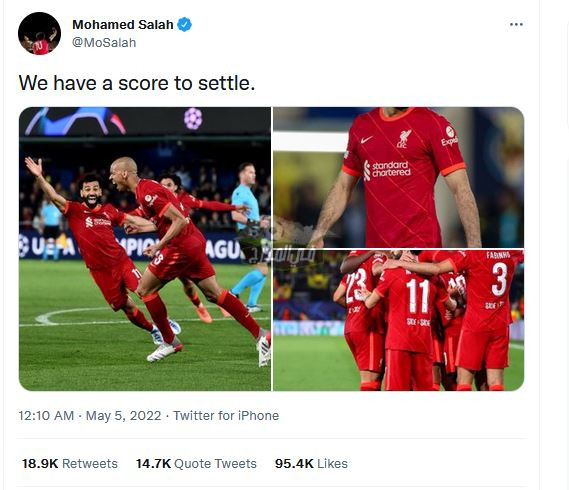Open Mohamed Salah's profile avatar

point(40,33)
